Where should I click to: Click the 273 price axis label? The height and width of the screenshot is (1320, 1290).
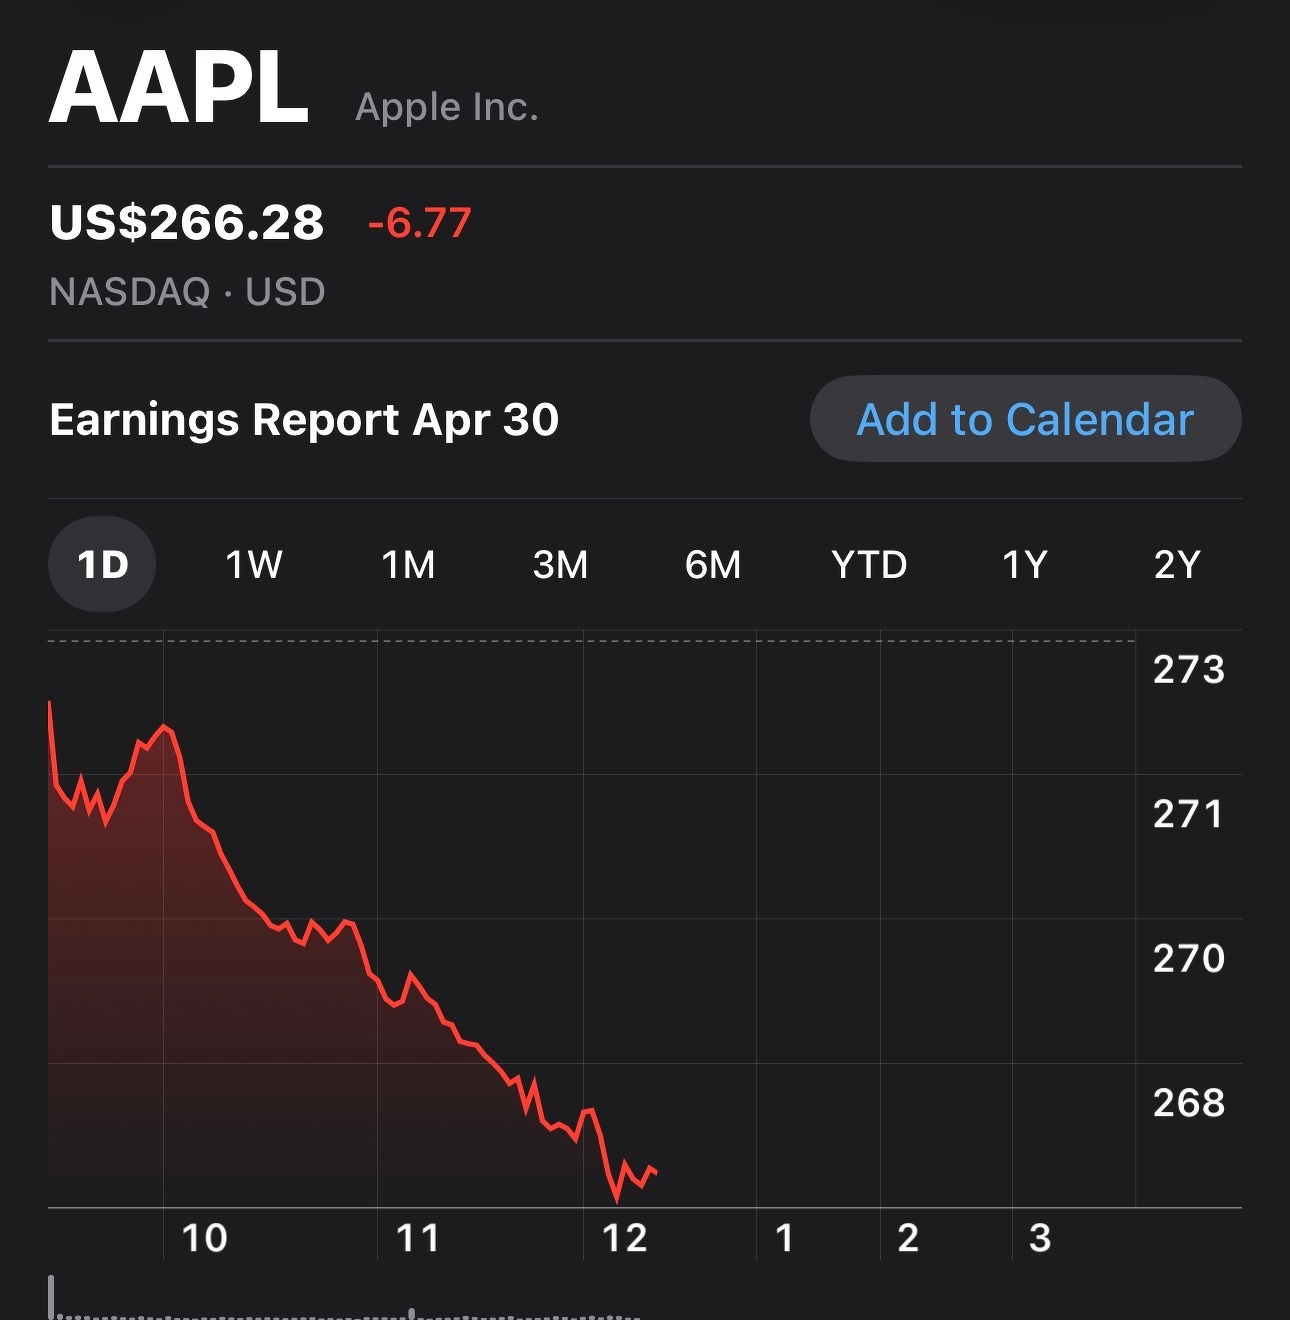coord(1188,669)
